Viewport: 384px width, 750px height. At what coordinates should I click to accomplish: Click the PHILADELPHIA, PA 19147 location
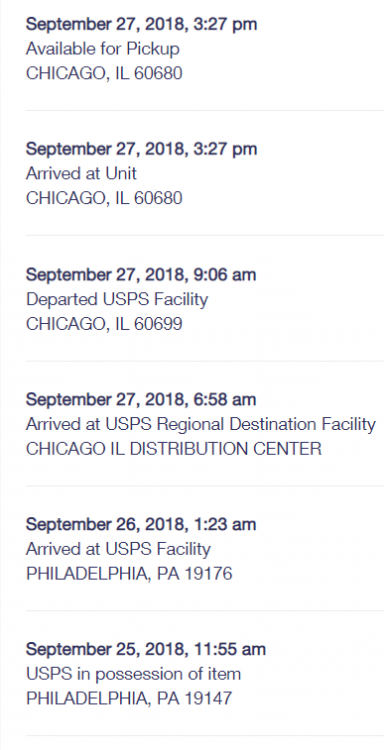[129, 698]
